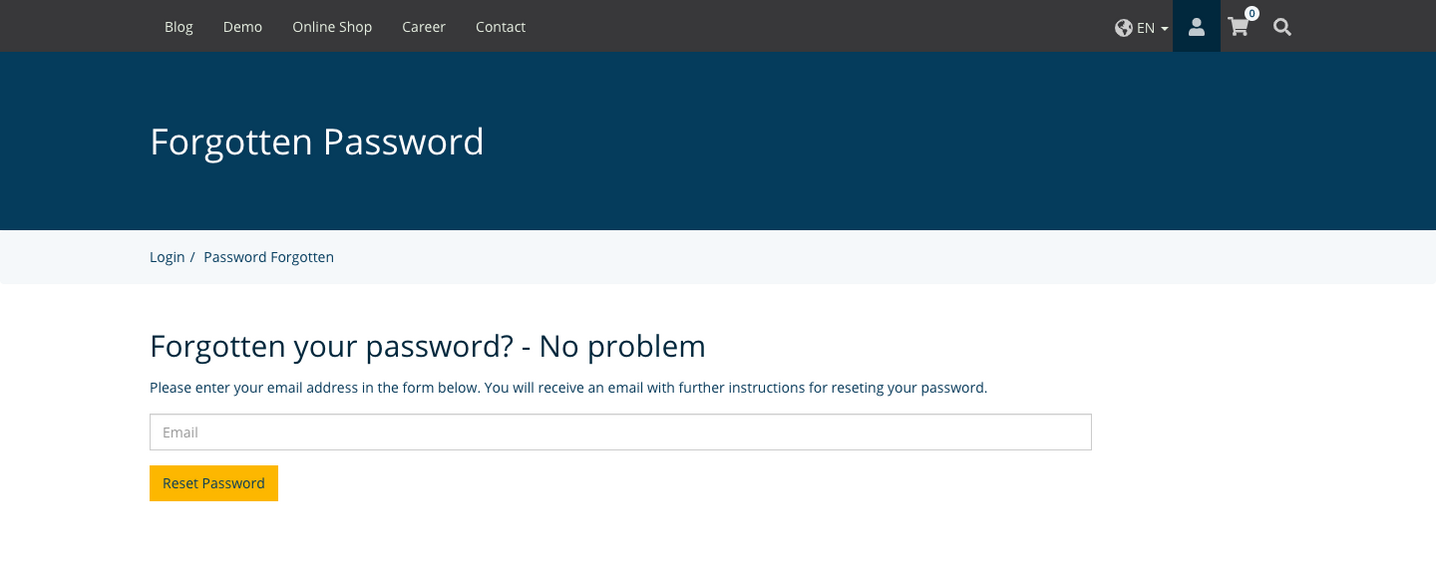Open the Online Shop menu item
Screen dimensions: 1436x576
click(x=332, y=27)
